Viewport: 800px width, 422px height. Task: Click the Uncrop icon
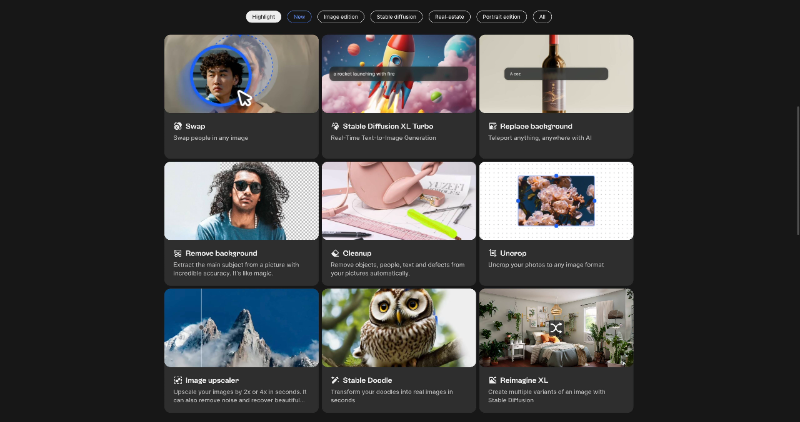[492, 253]
